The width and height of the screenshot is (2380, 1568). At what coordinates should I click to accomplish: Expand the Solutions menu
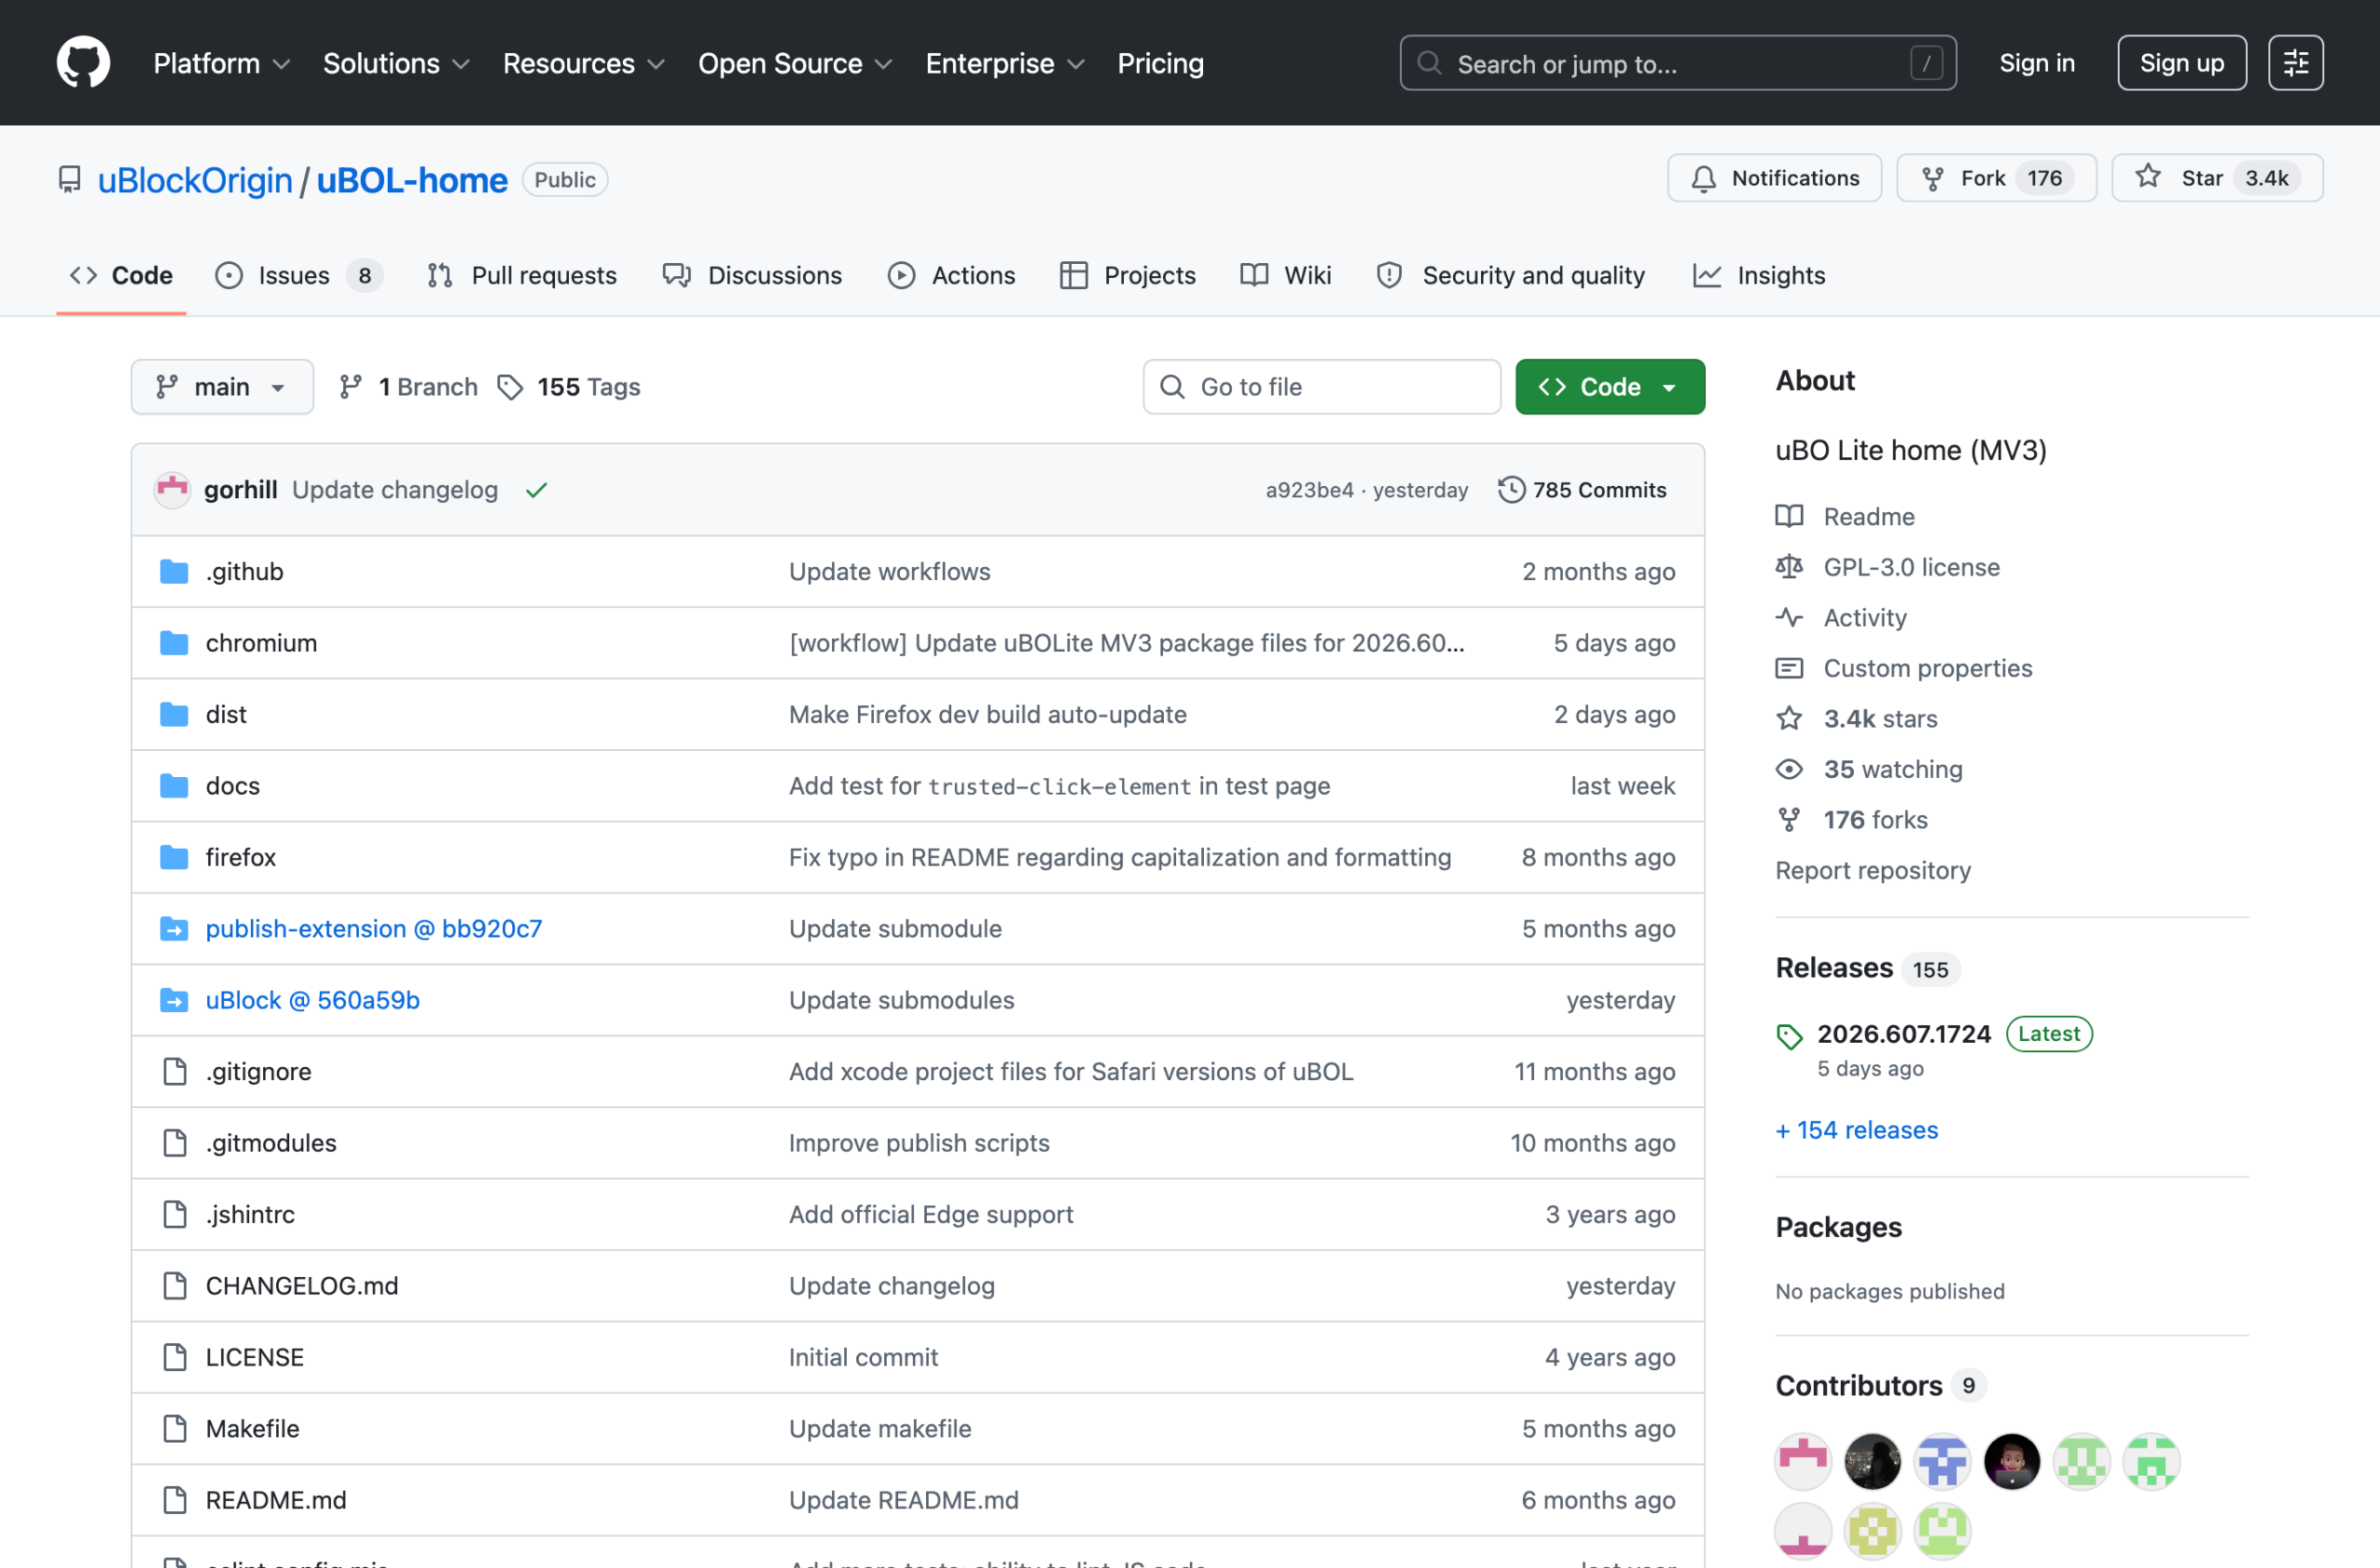coord(396,63)
